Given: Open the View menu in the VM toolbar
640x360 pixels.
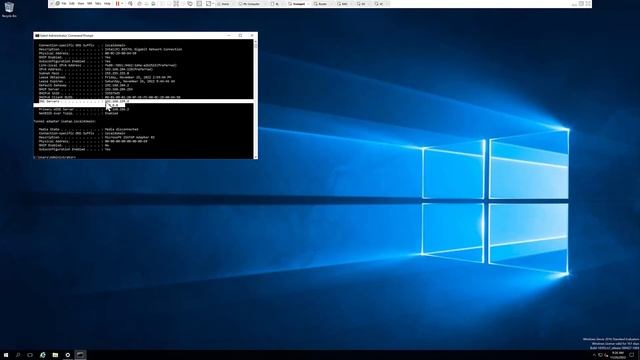Looking at the screenshot, I should (81, 4).
